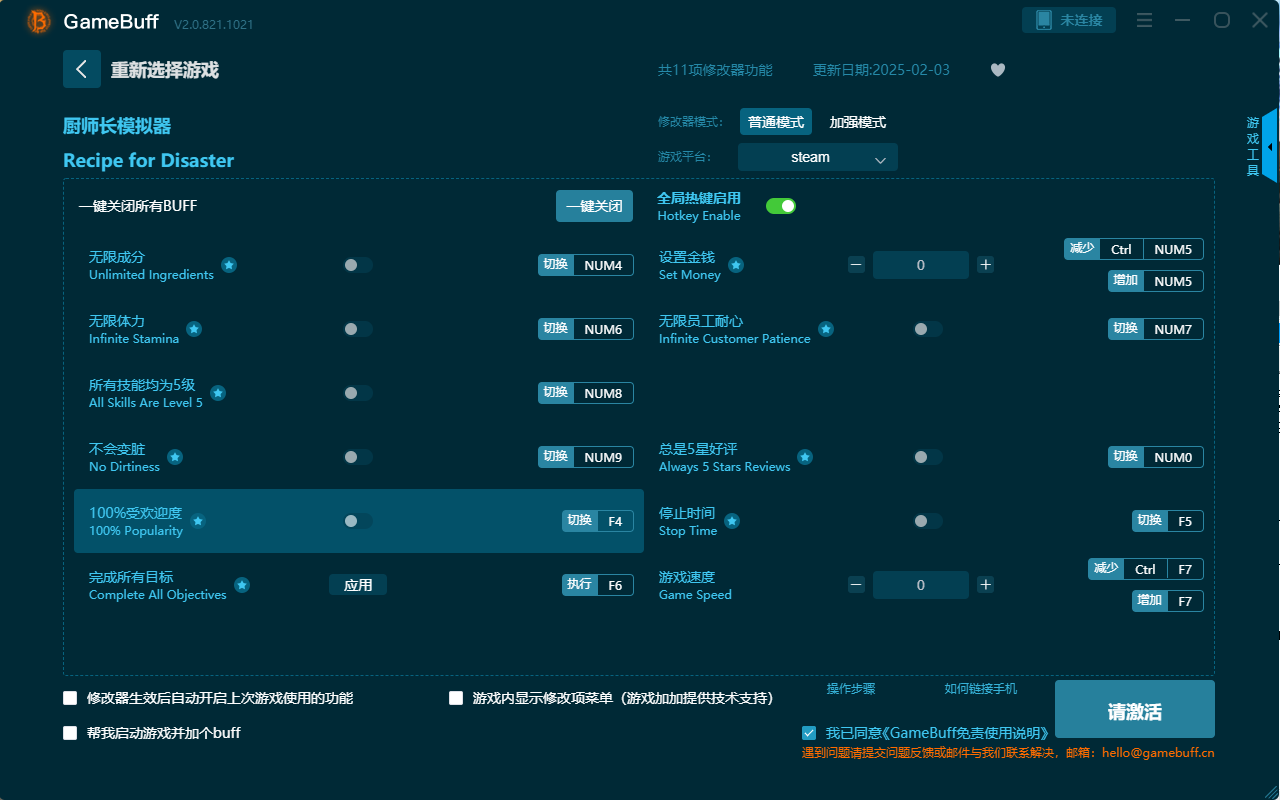Click the phone icon in the 未连接 button

(1042, 19)
